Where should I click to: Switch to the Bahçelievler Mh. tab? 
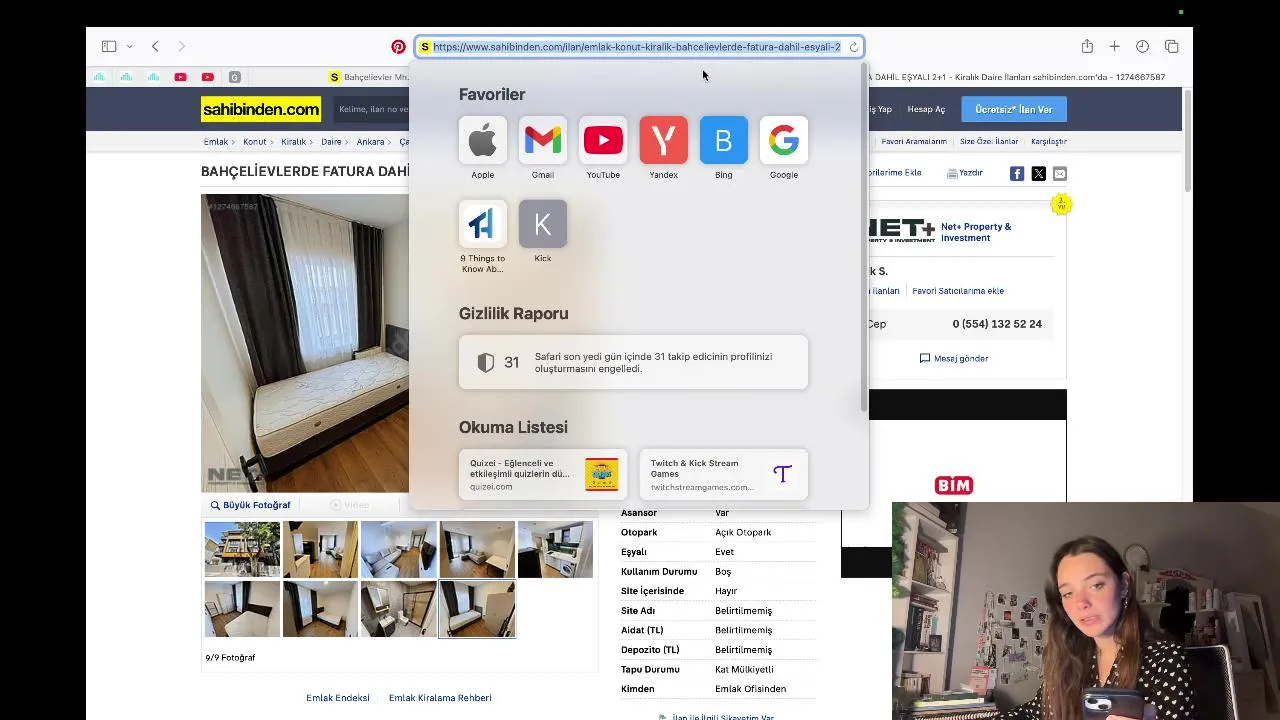(x=369, y=77)
